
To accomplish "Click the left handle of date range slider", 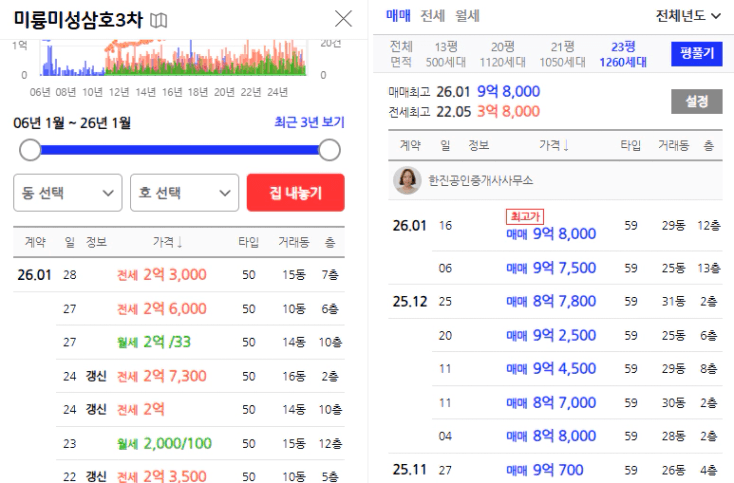I will [x=30, y=150].
